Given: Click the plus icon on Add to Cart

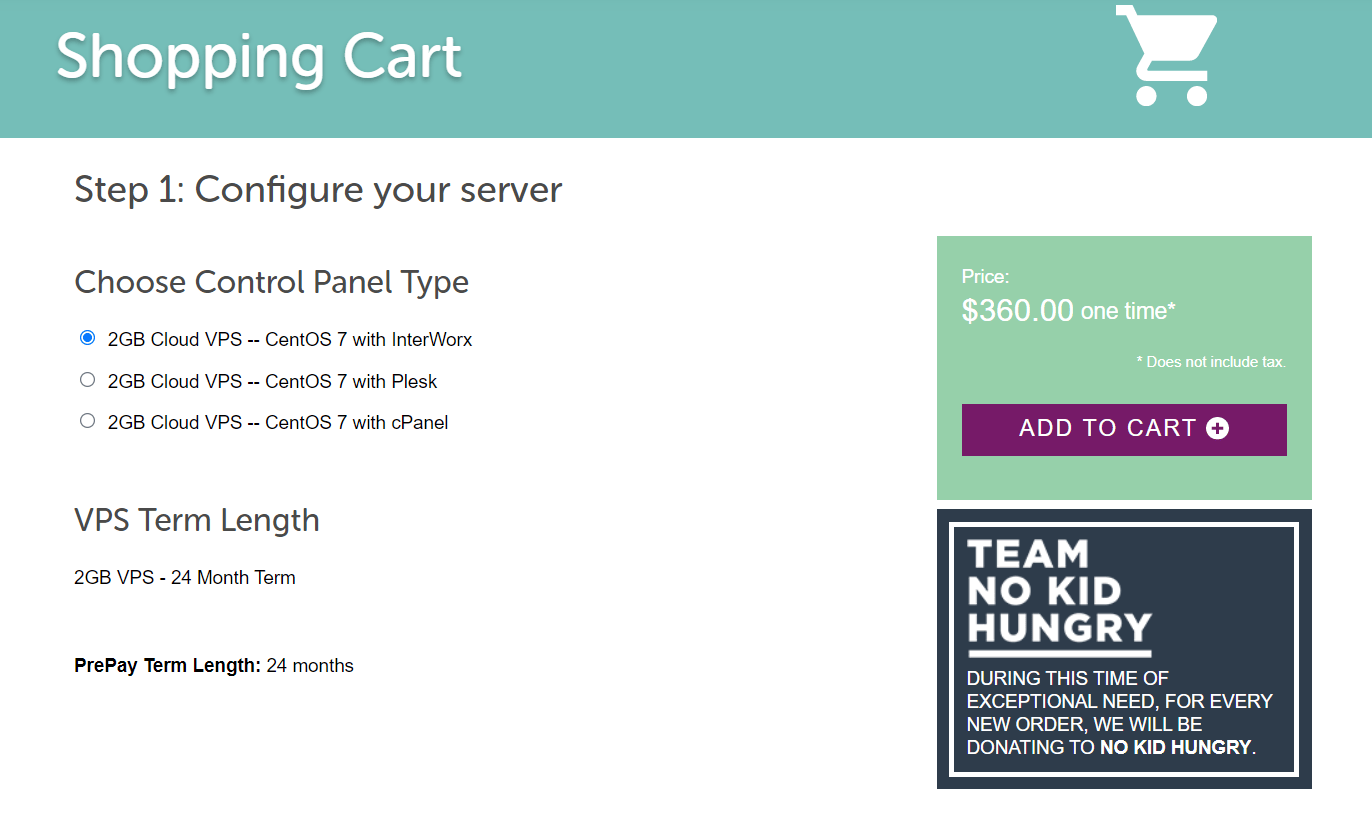Looking at the screenshot, I should 1217,429.
